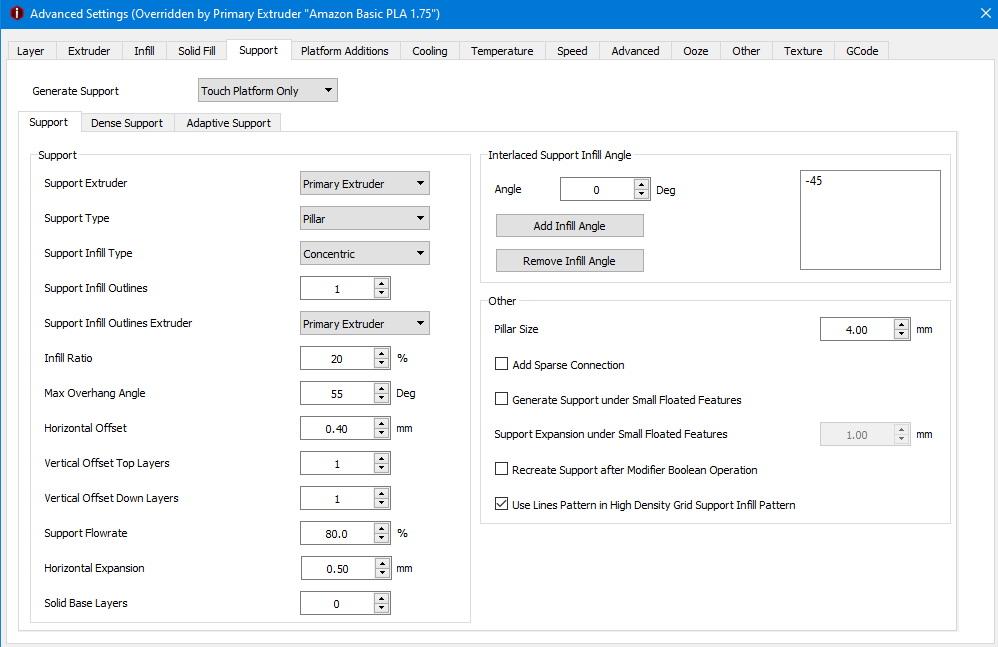Click Max Overhang Angle value field
This screenshot has width=998, height=647.
coord(337,393)
